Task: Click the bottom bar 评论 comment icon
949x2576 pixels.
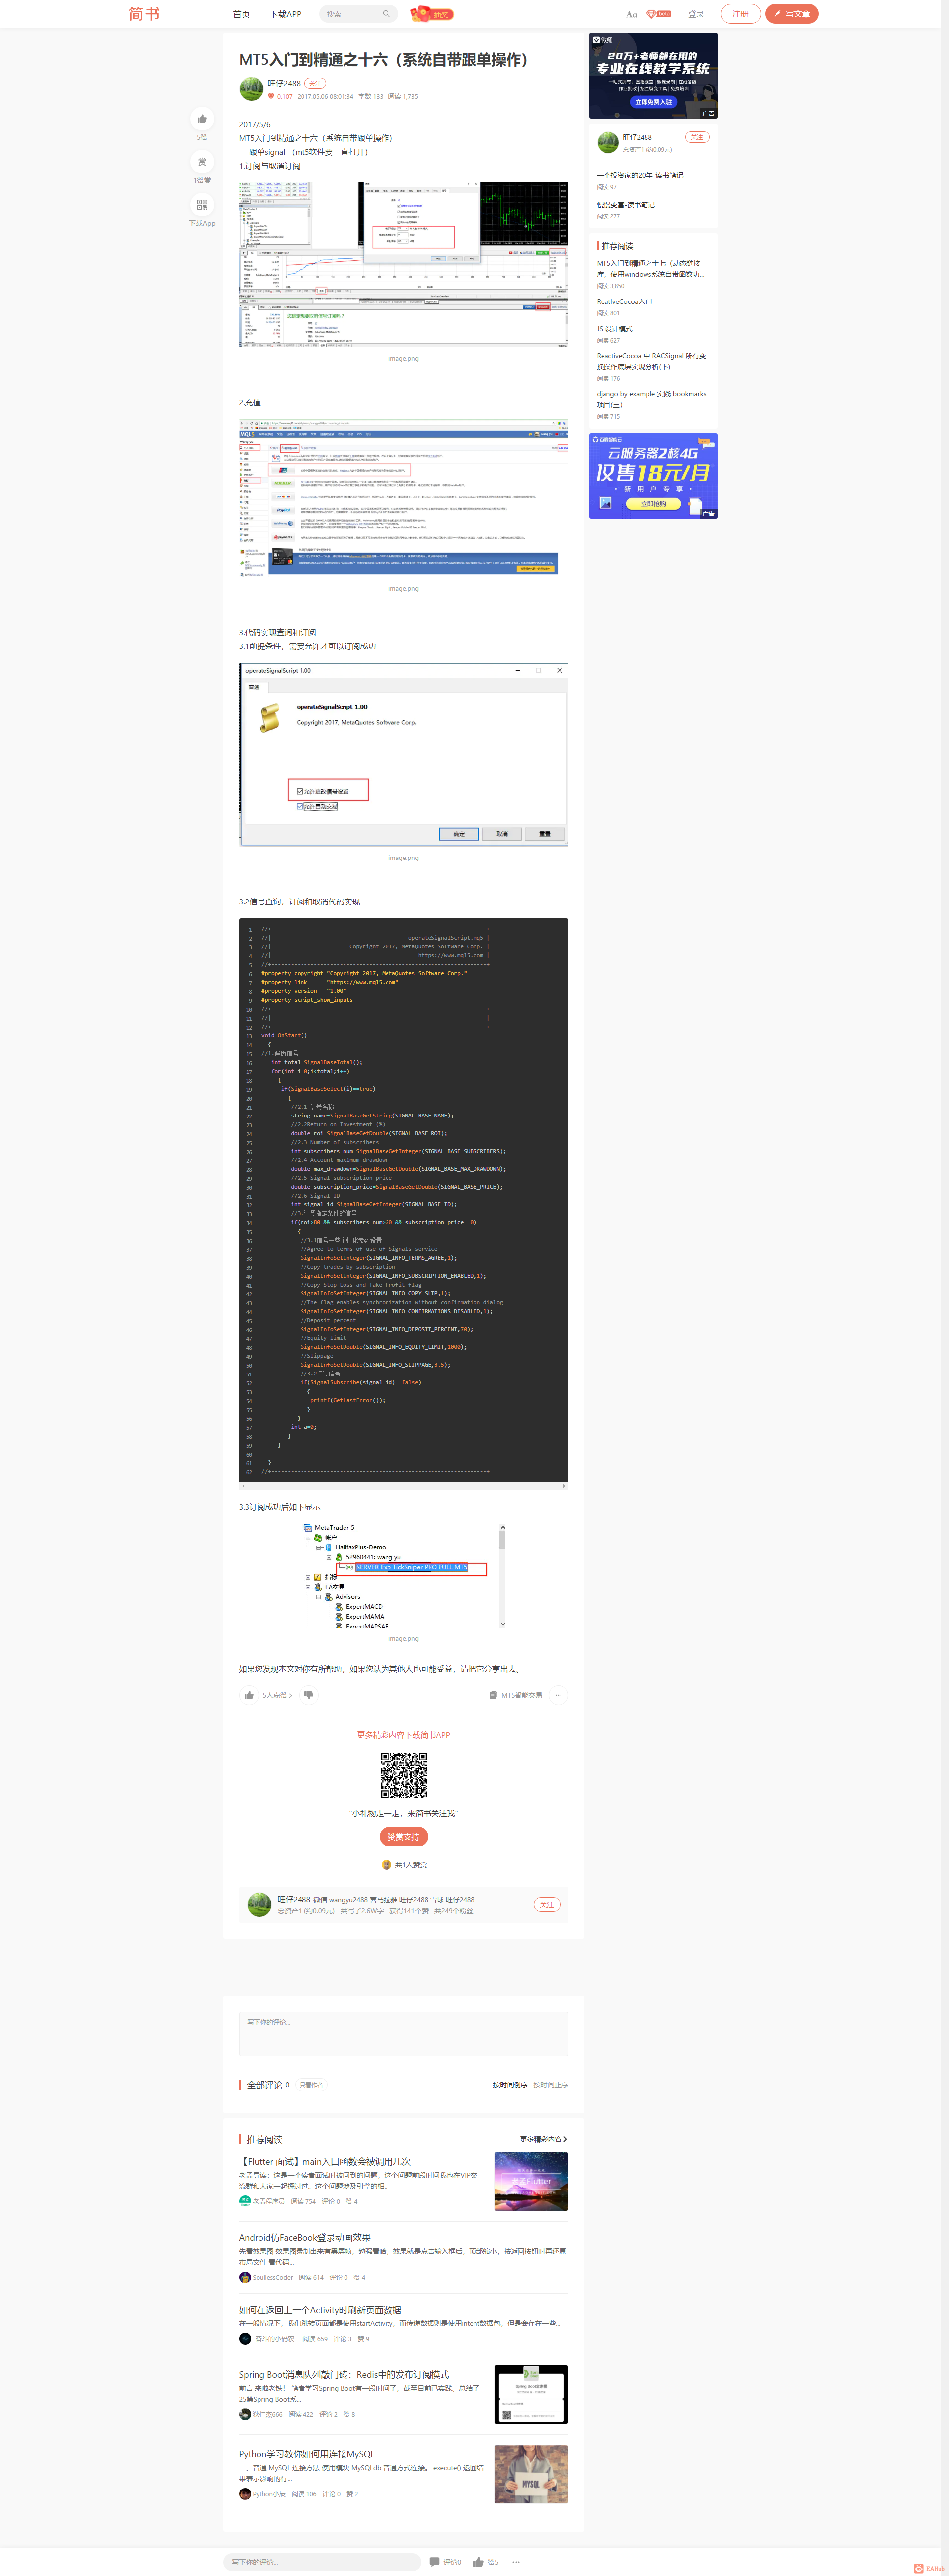Action: [435, 2561]
